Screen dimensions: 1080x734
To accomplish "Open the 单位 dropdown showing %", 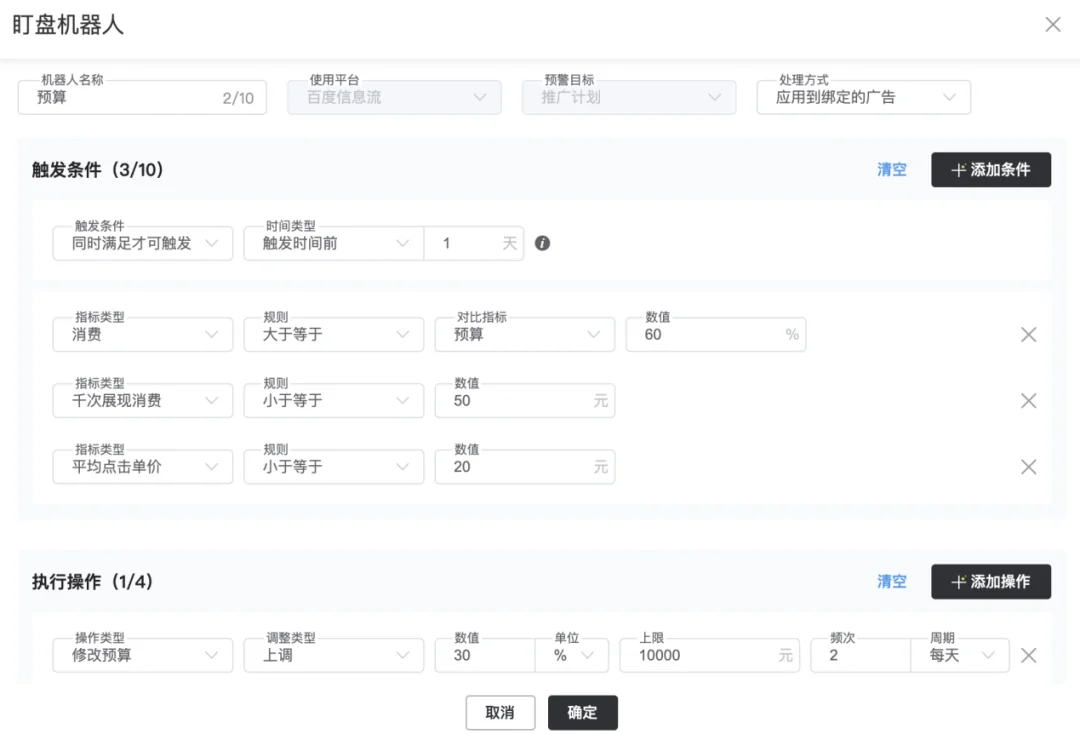I will tap(572, 656).
